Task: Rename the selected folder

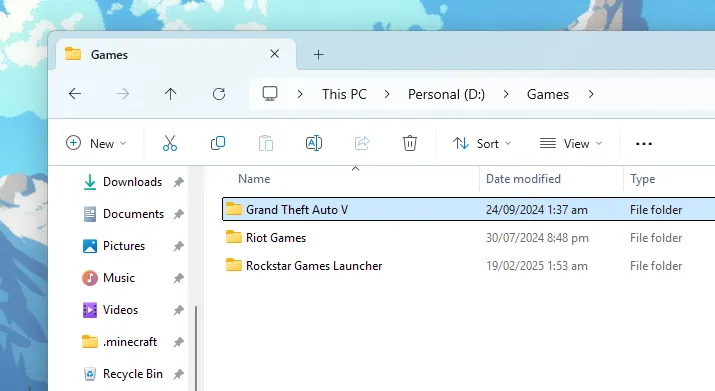Action: click(x=314, y=143)
